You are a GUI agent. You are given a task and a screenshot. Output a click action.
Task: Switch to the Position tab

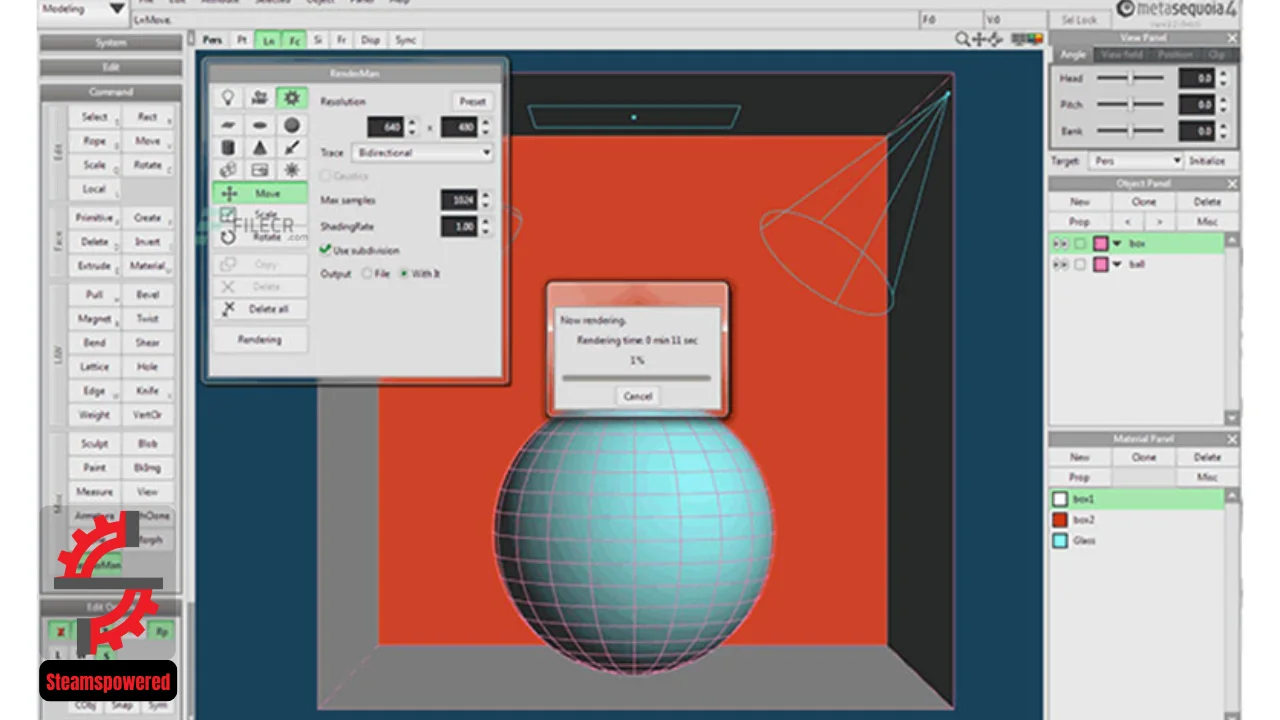coord(1175,54)
